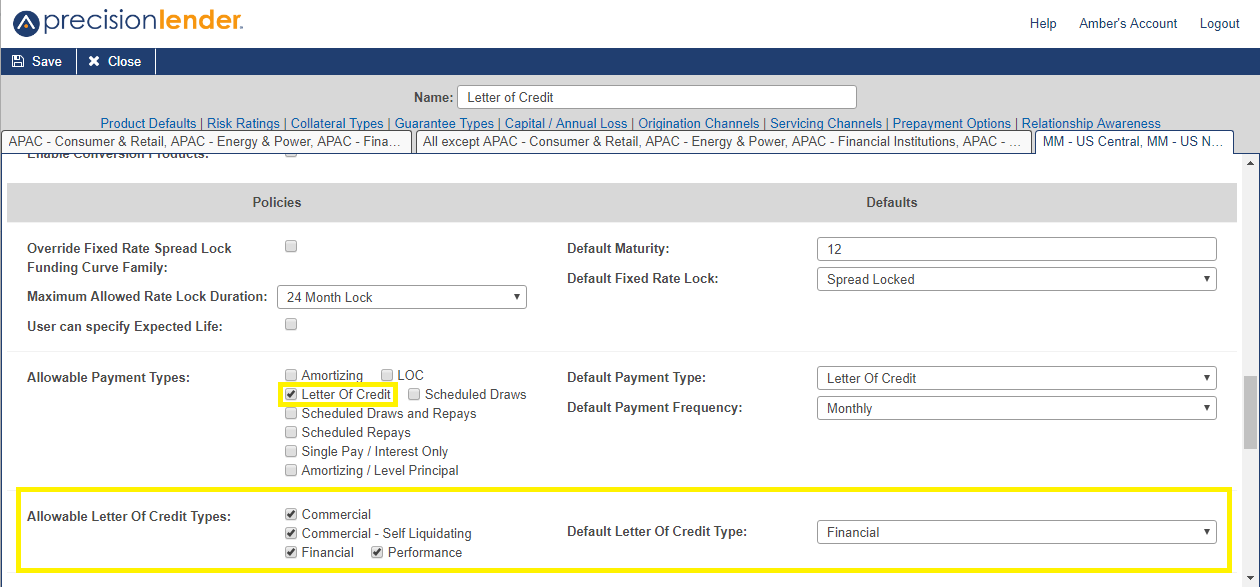Open Maximum Allowed Rate Lock Duration dropdown
Viewport: 1260px width, 587px height.
[401, 297]
